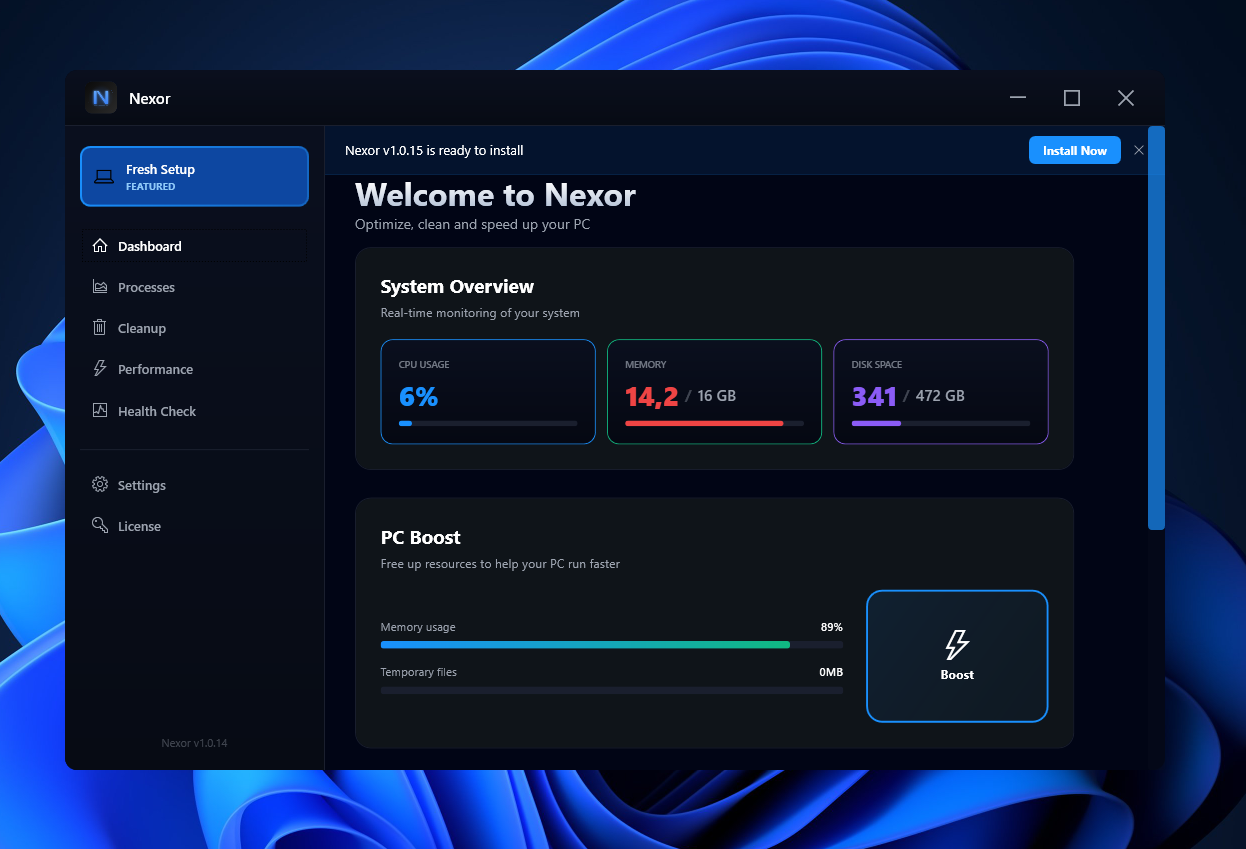Screen dimensions: 1246x849
Task: Click the lightning bolt icon on Boost
Action: tap(957, 645)
